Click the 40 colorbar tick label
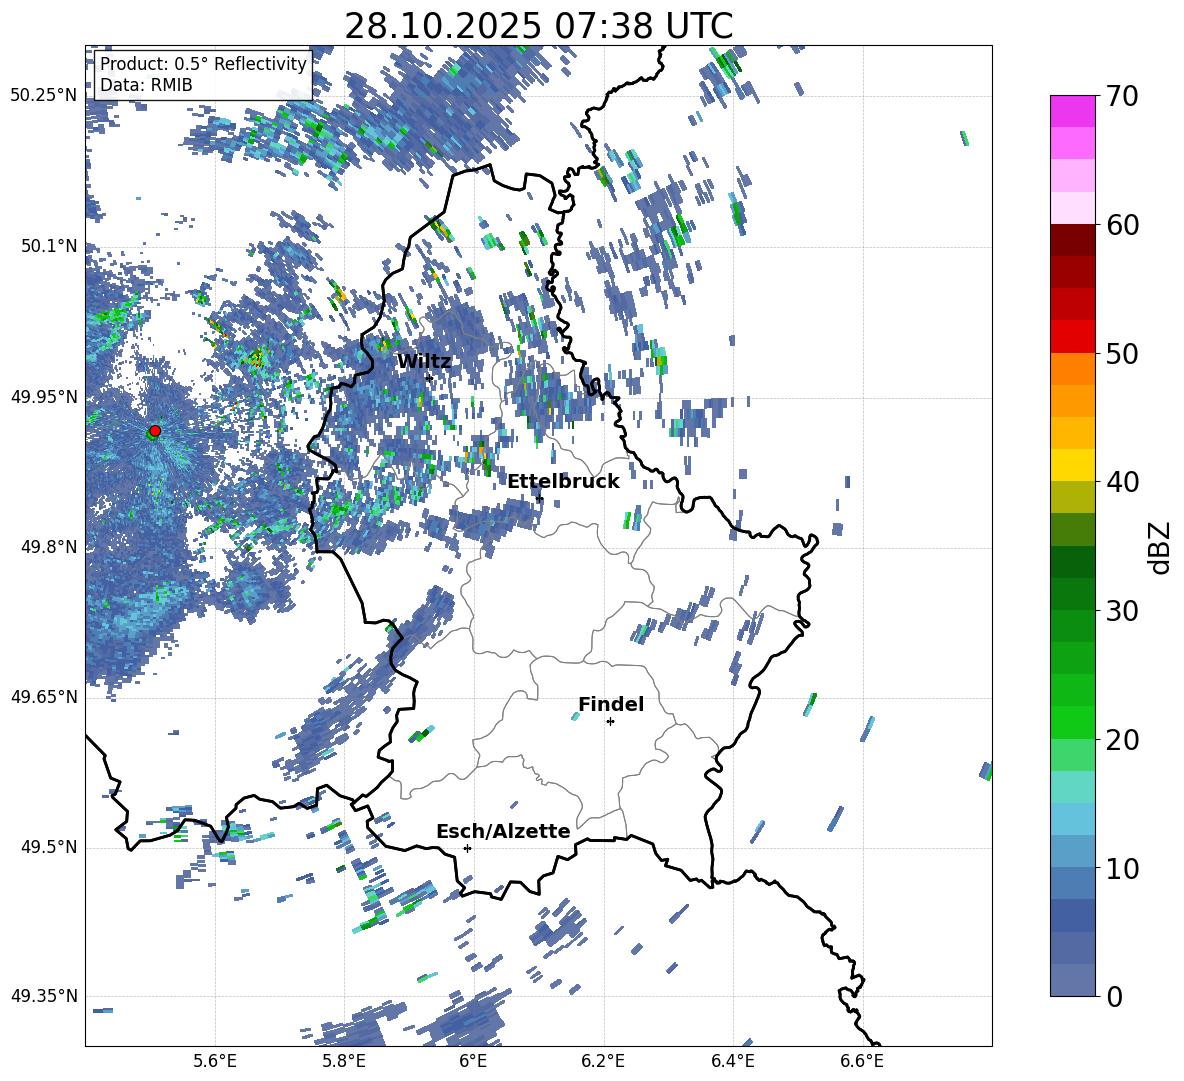Image resolution: width=1184 pixels, height=1081 pixels. pos(1122,482)
